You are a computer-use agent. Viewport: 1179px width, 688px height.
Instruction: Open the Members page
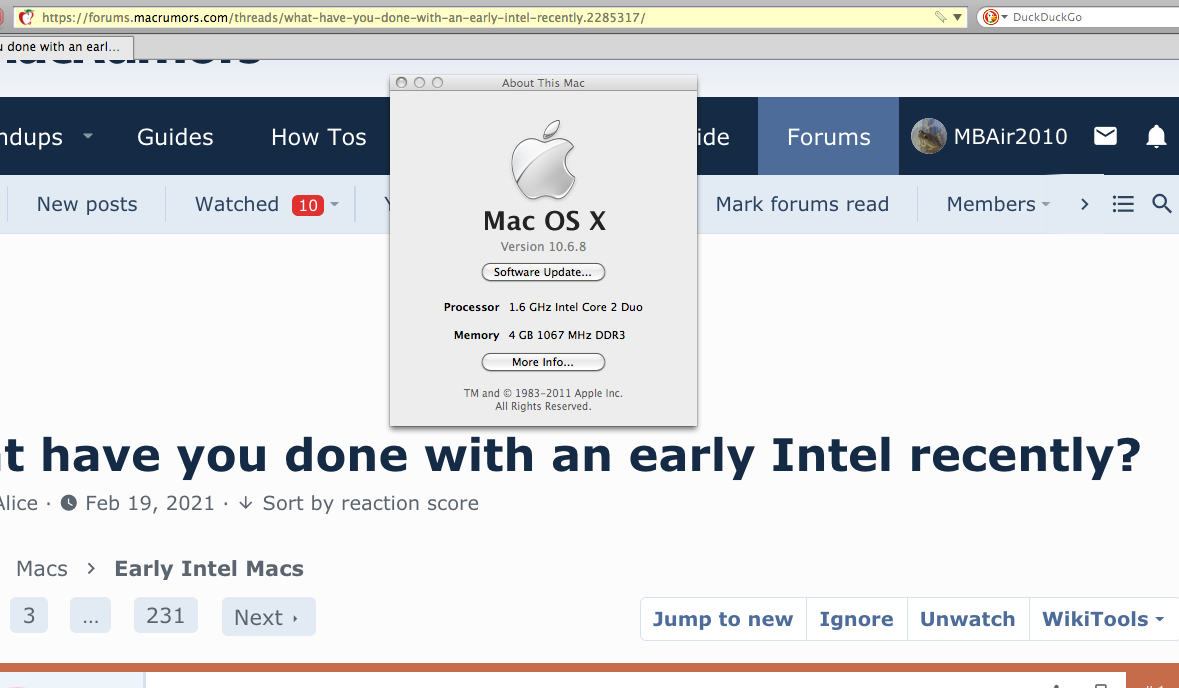coord(991,204)
